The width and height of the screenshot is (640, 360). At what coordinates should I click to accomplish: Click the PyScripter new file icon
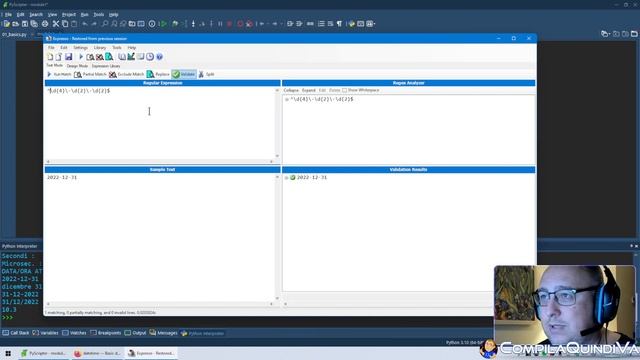7,24
